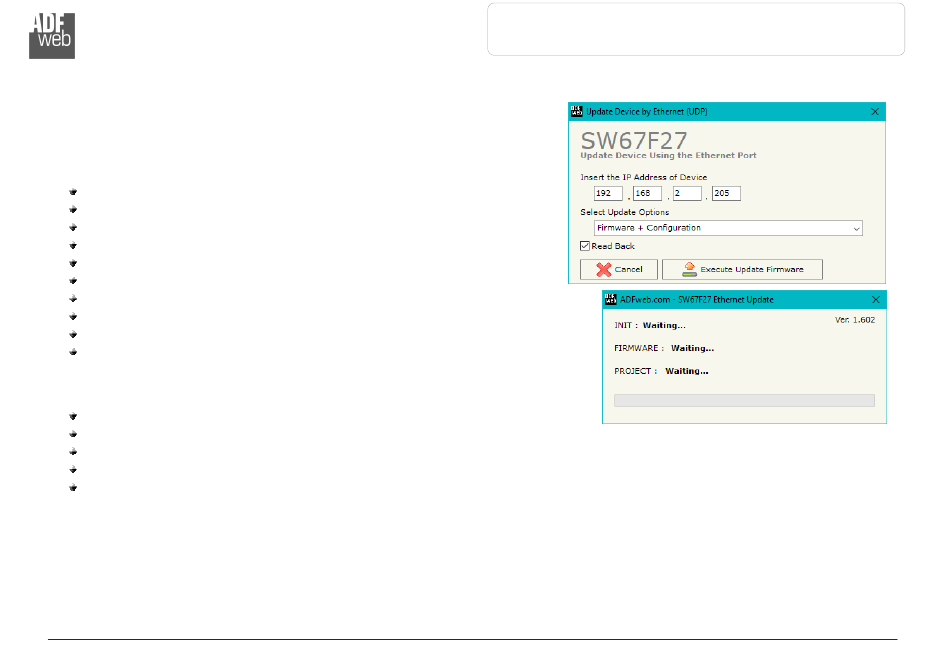Toggle the Read Back checkbox
950x659 pixels.
tap(585, 246)
